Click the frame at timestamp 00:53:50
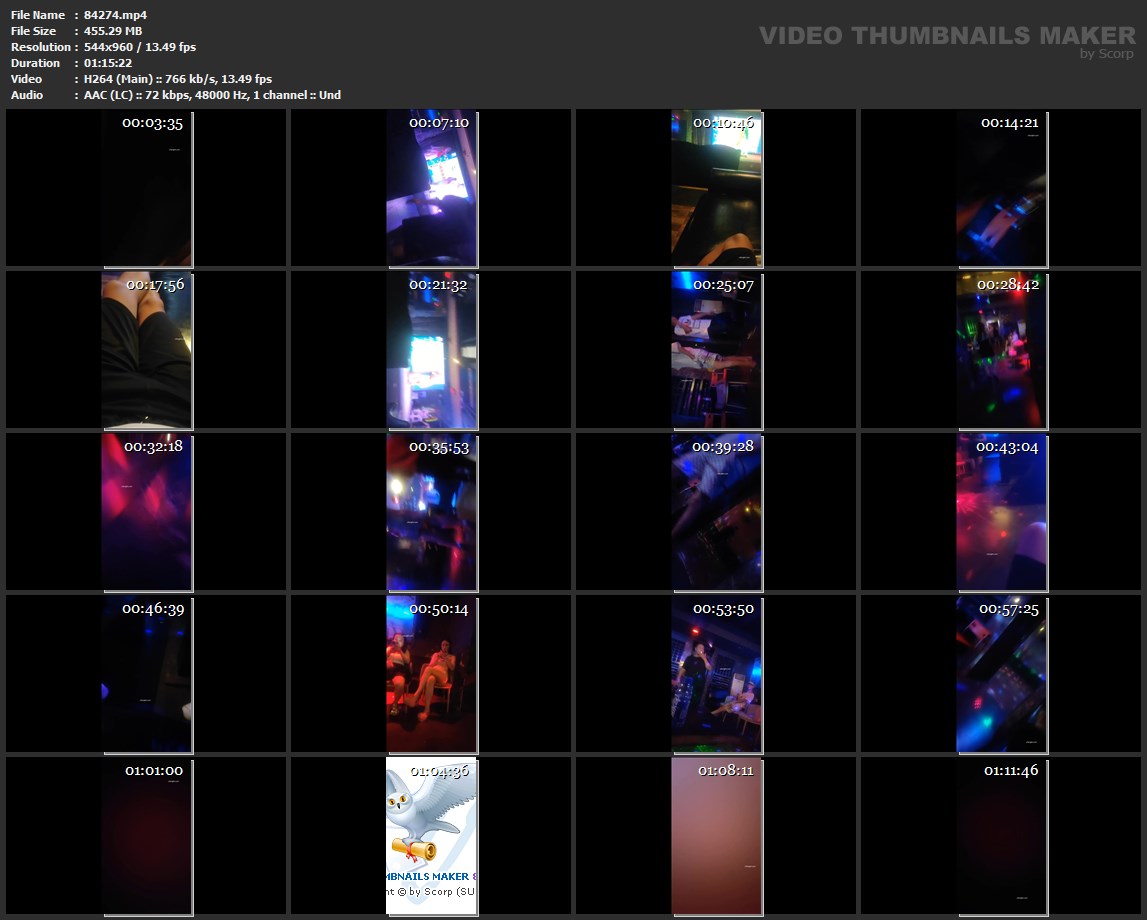Viewport: 1147px width, 920px height. [716, 674]
